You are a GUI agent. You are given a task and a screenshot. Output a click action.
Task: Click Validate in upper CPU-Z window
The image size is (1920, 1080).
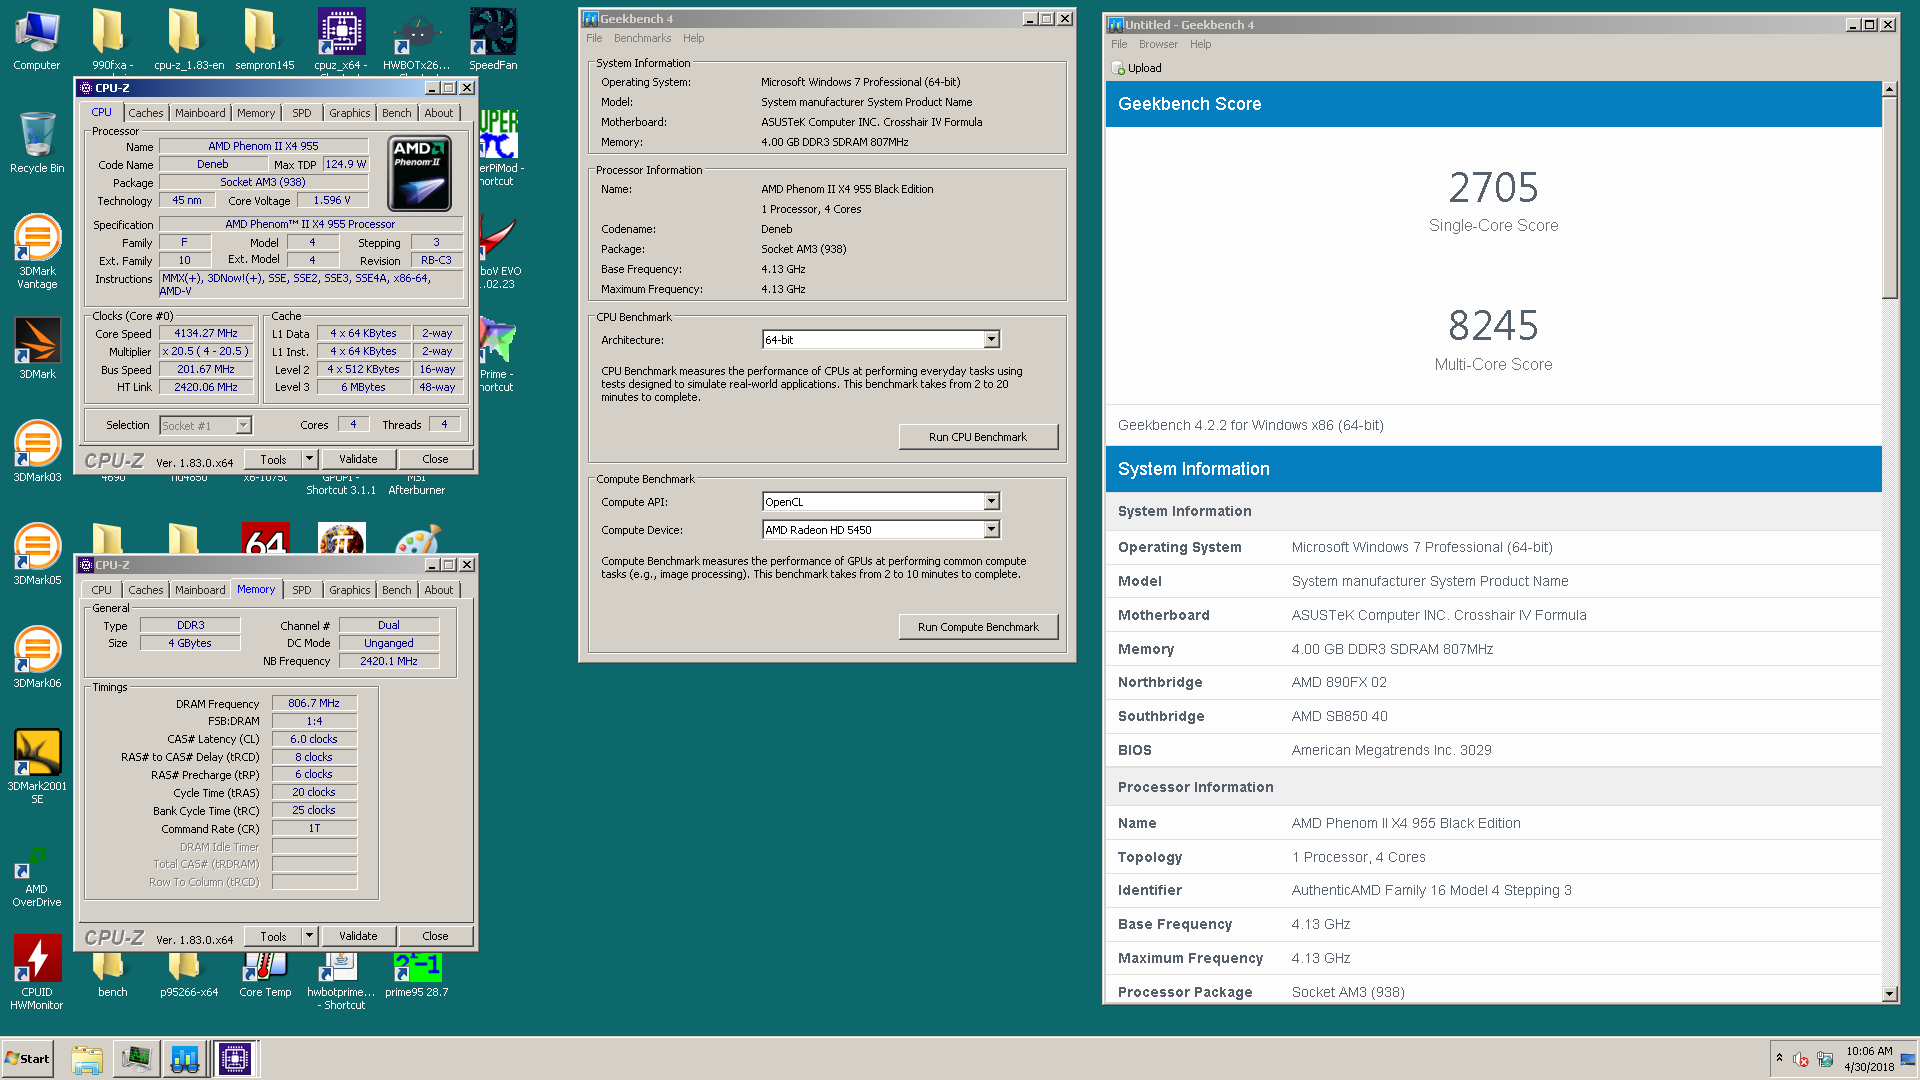pyautogui.click(x=358, y=459)
